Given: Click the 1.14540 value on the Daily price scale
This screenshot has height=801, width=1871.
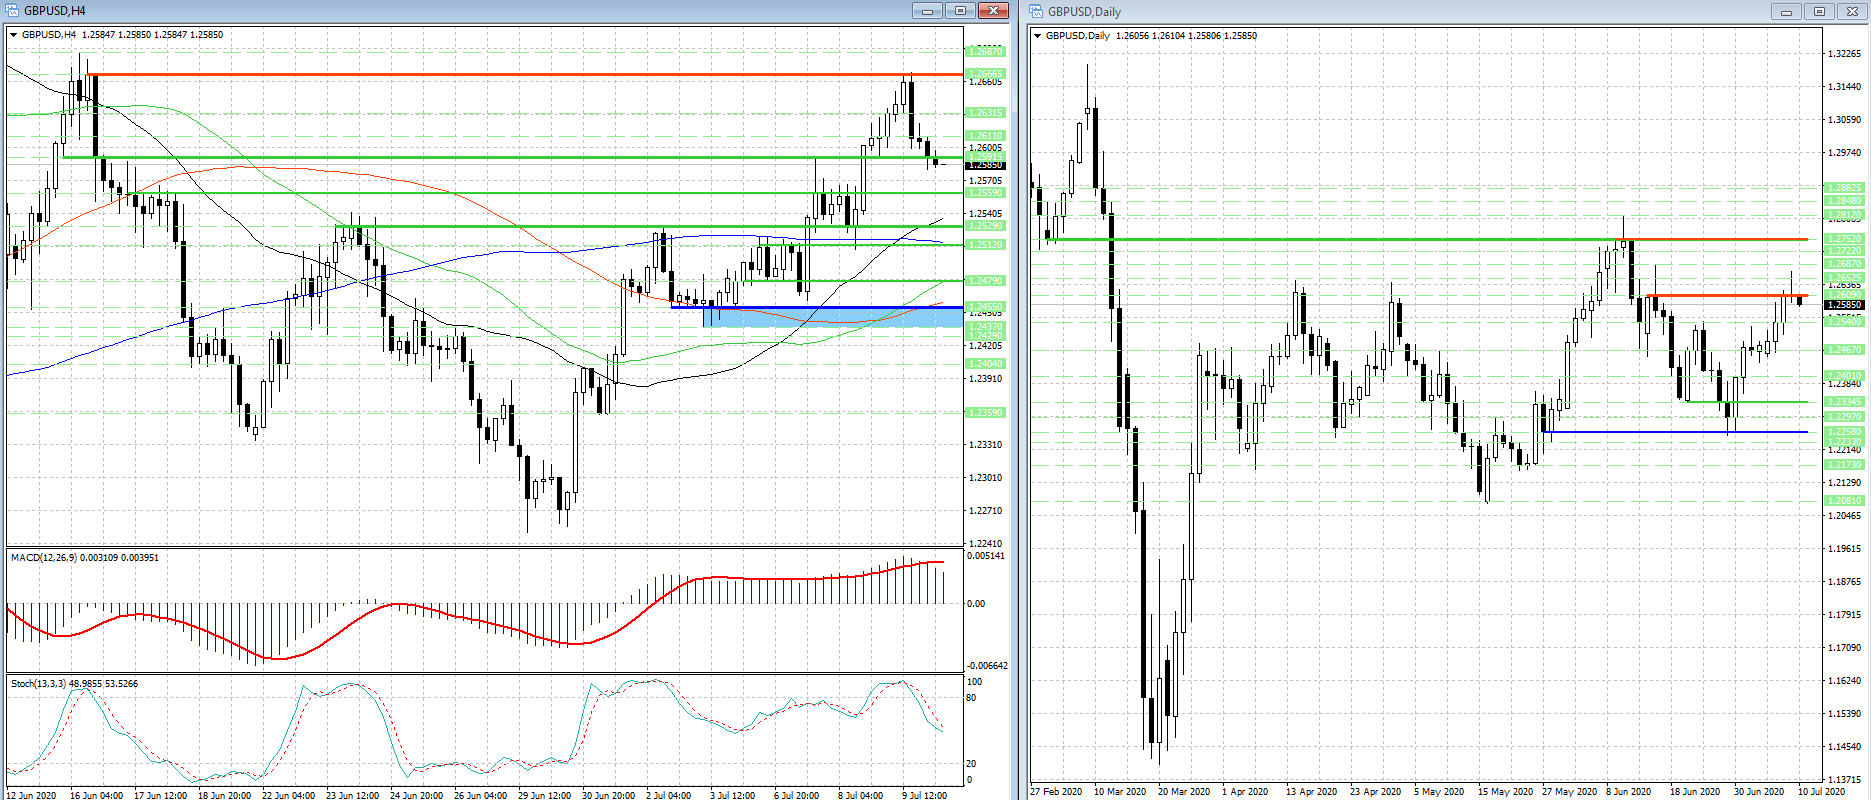Looking at the screenshot, I should [x=1844, y=747].
